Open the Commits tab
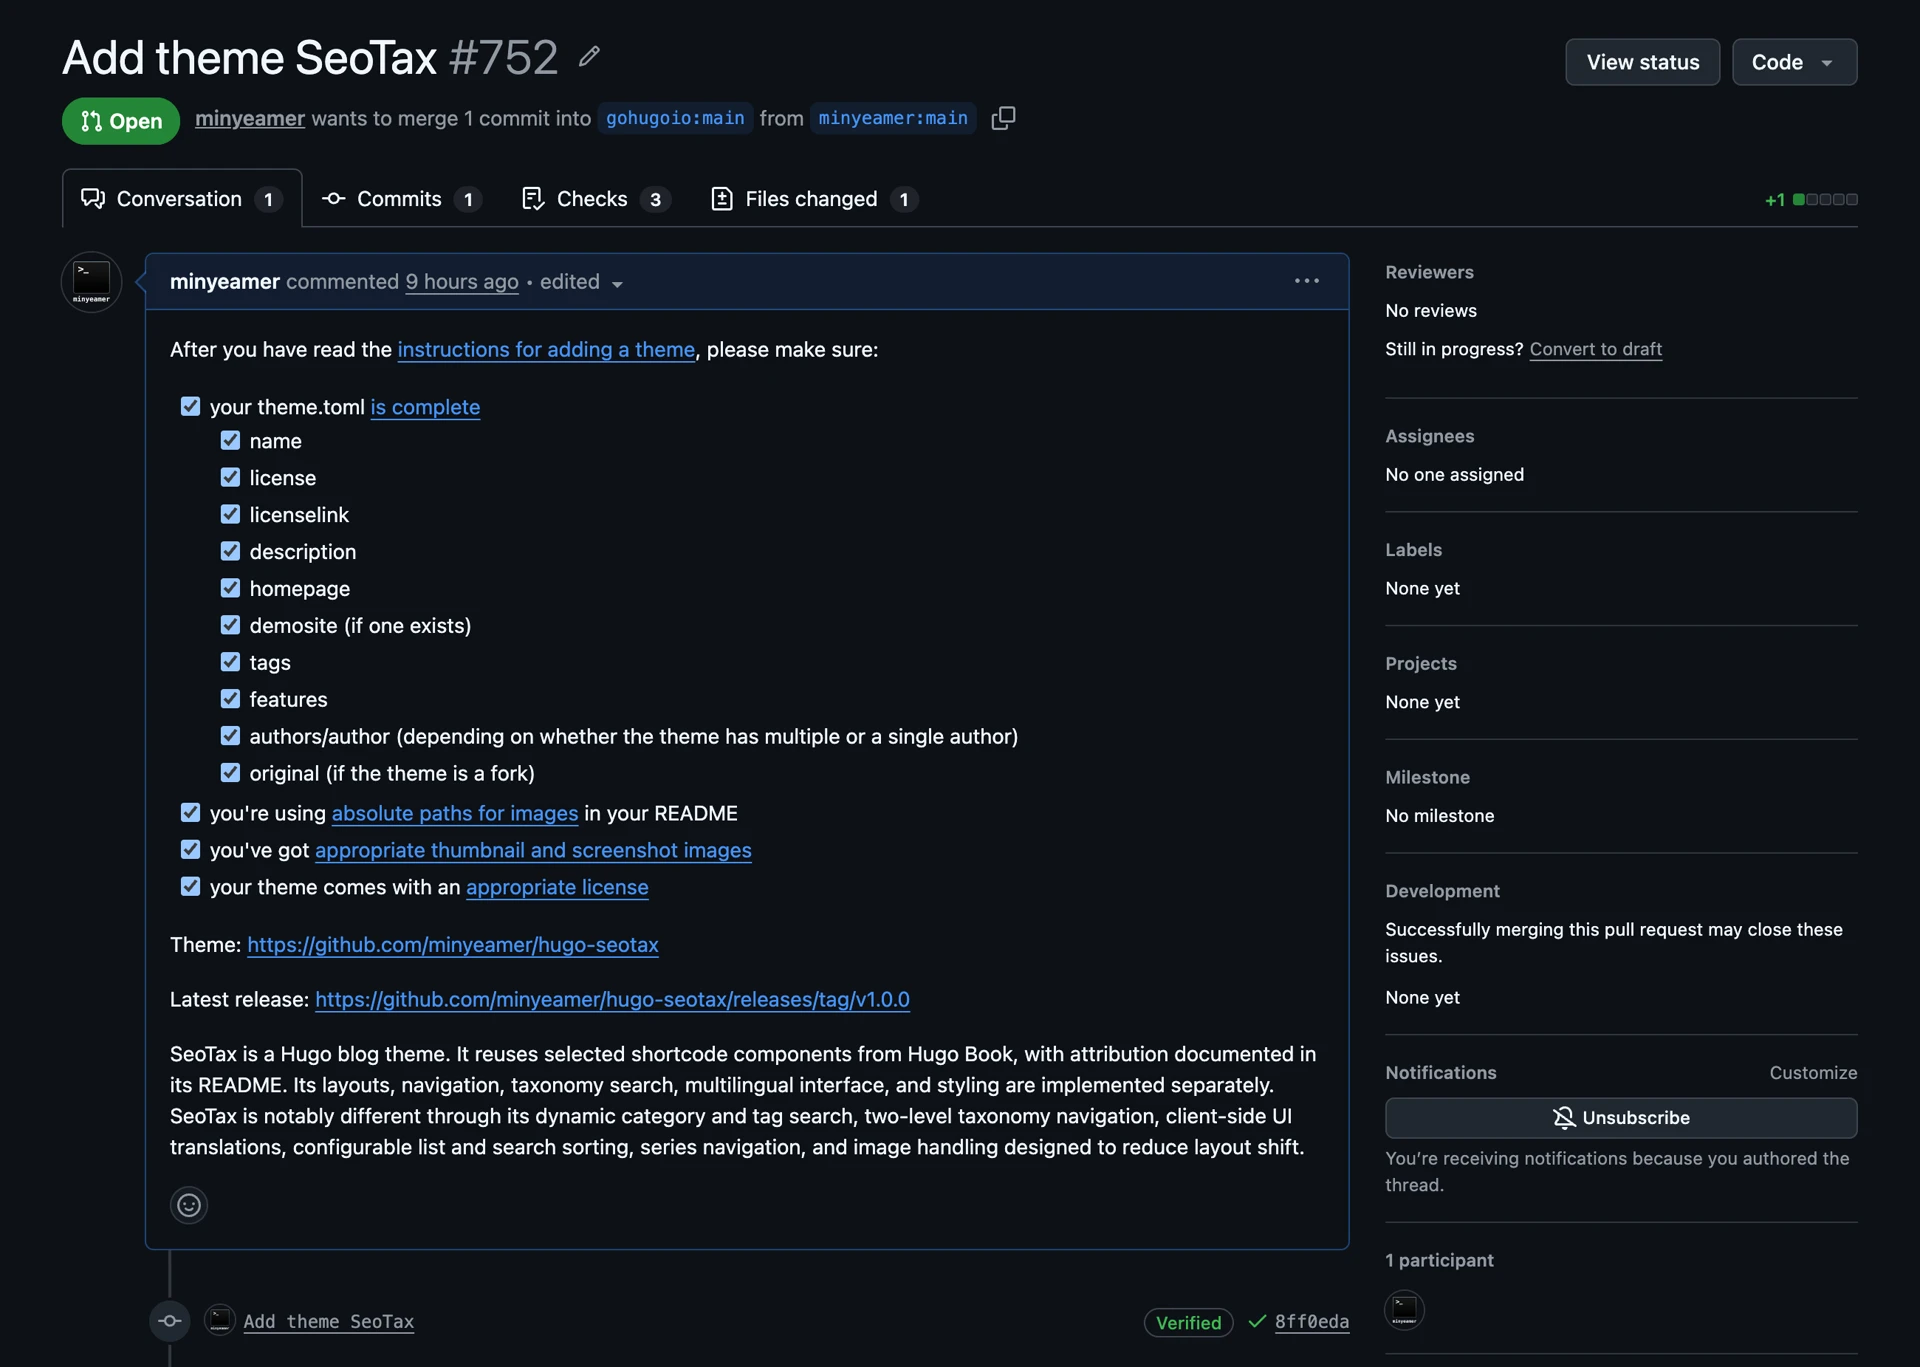This screenshot has height=1367, width=1920. (402, 199)
